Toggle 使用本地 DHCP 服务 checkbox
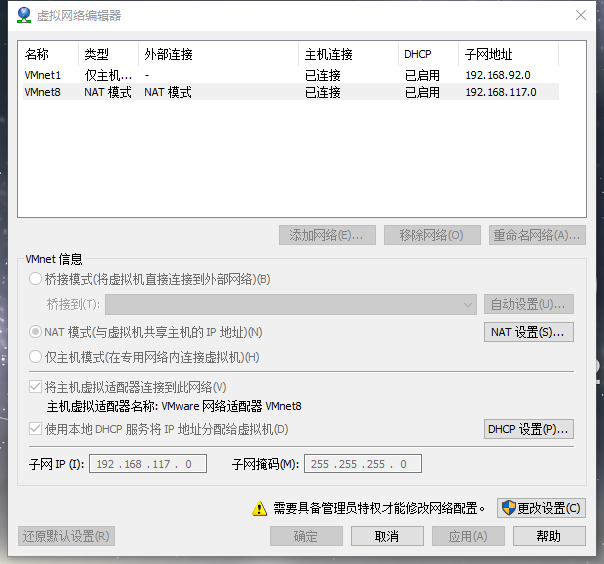 [35, 428]
